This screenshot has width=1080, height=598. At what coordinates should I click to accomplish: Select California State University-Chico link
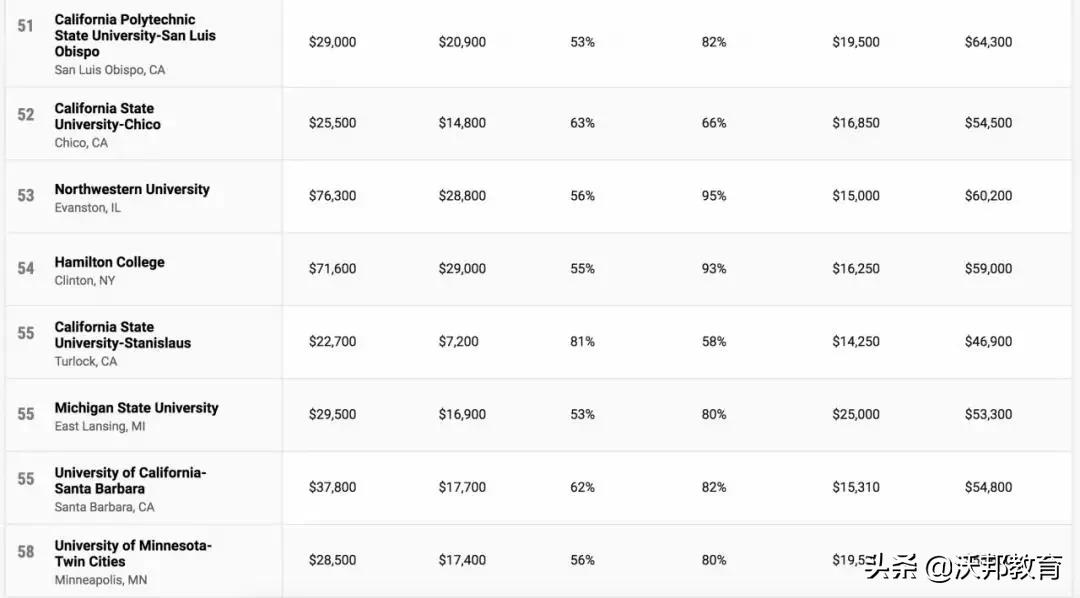click(x=107, y=116)
